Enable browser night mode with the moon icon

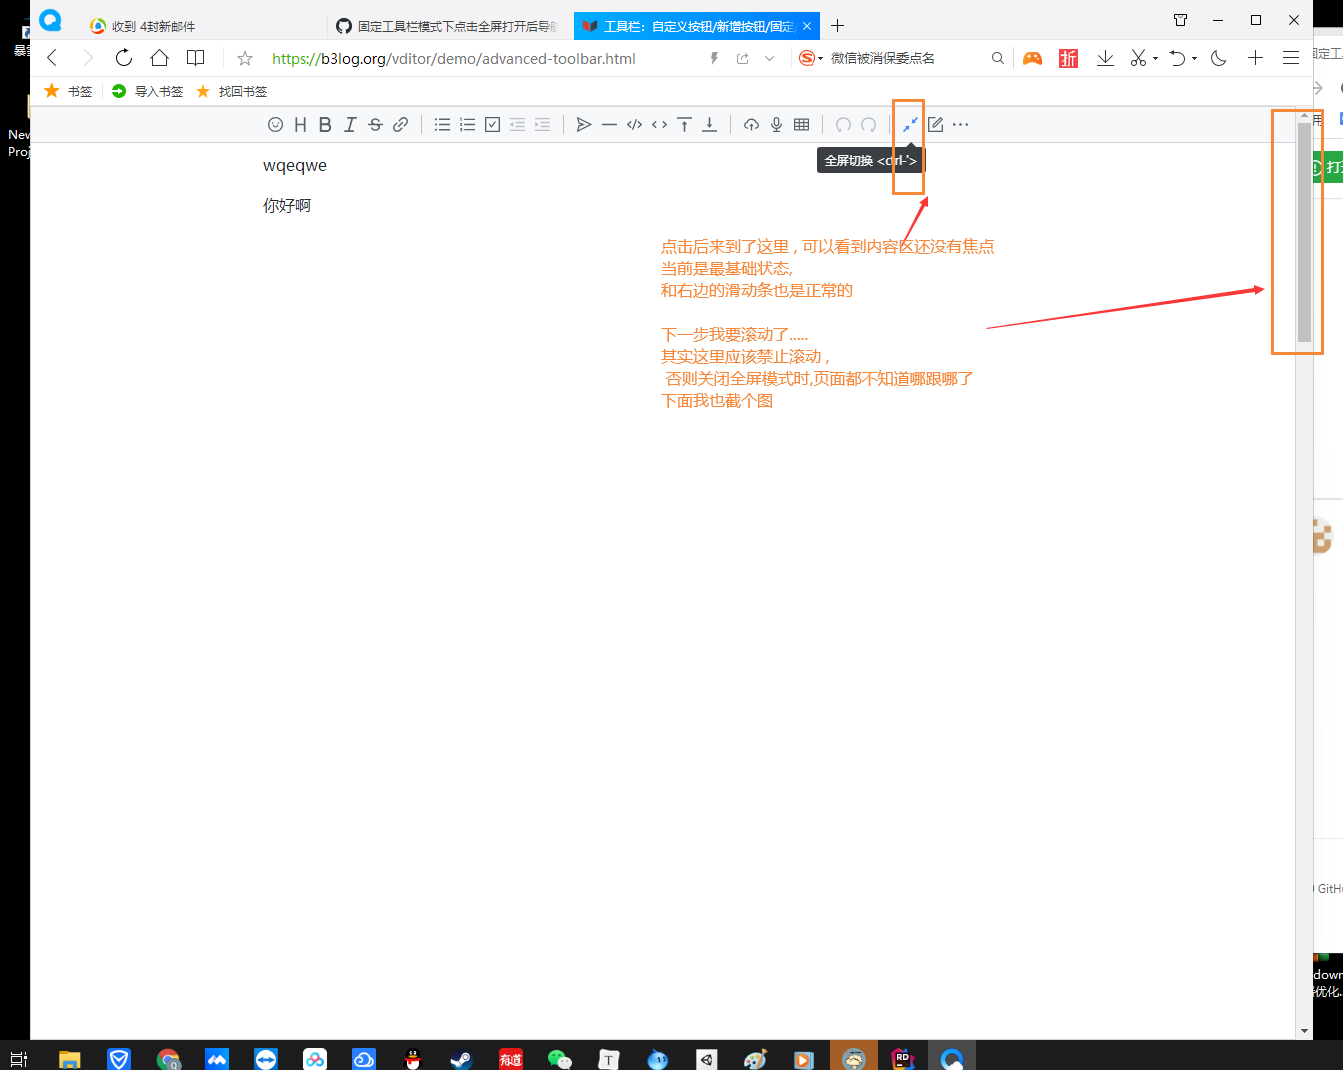pyautogui.click(x=1217, y=57)
